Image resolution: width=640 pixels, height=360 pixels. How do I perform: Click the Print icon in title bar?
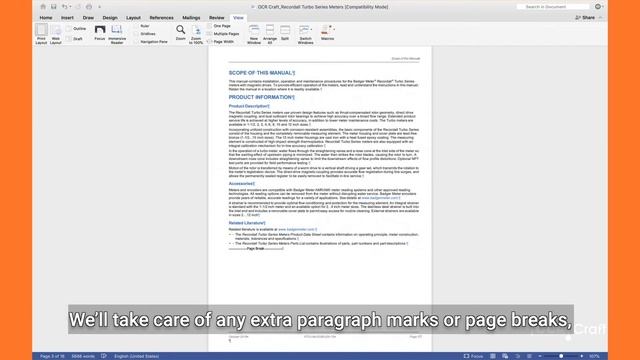click(89, 7)
